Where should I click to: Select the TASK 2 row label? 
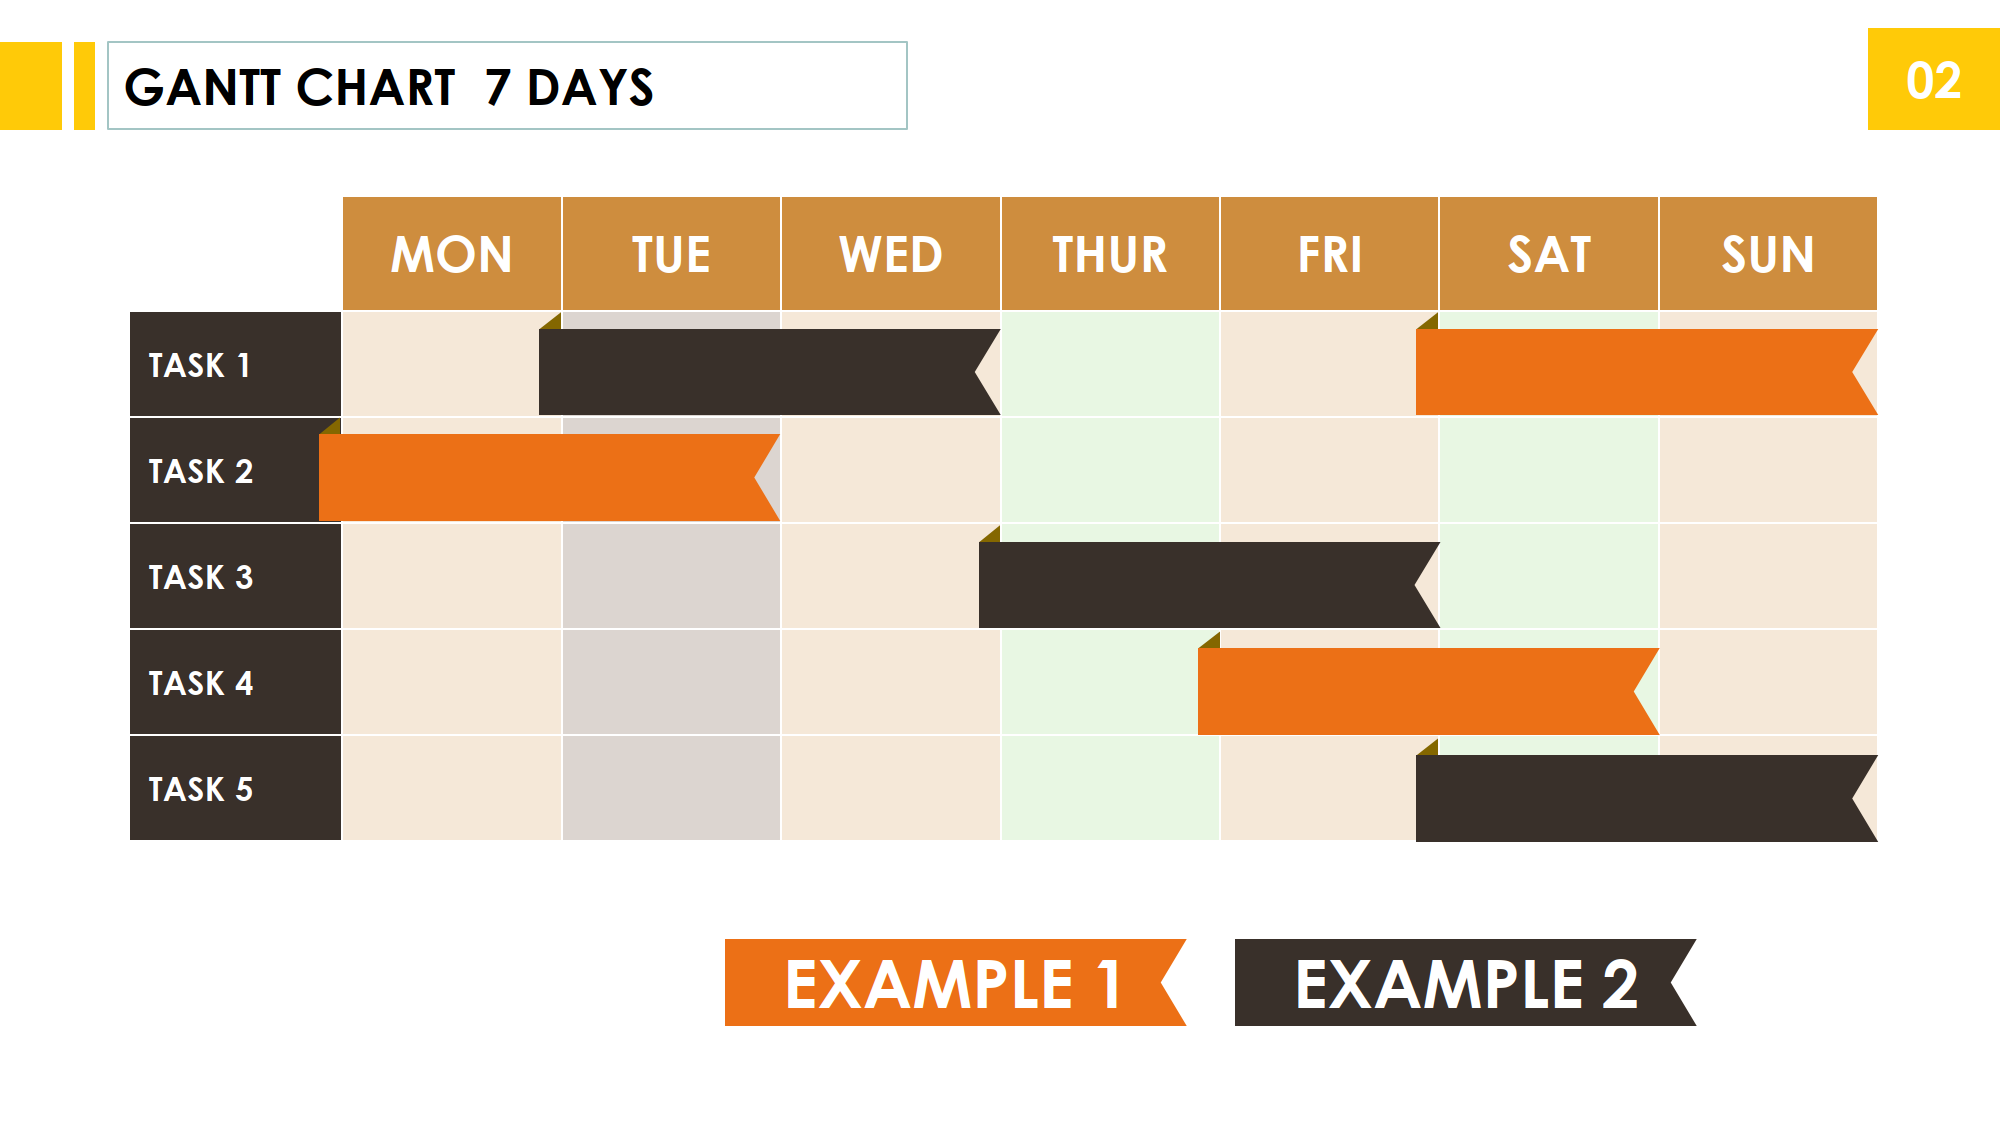click(x=235, y=470)
